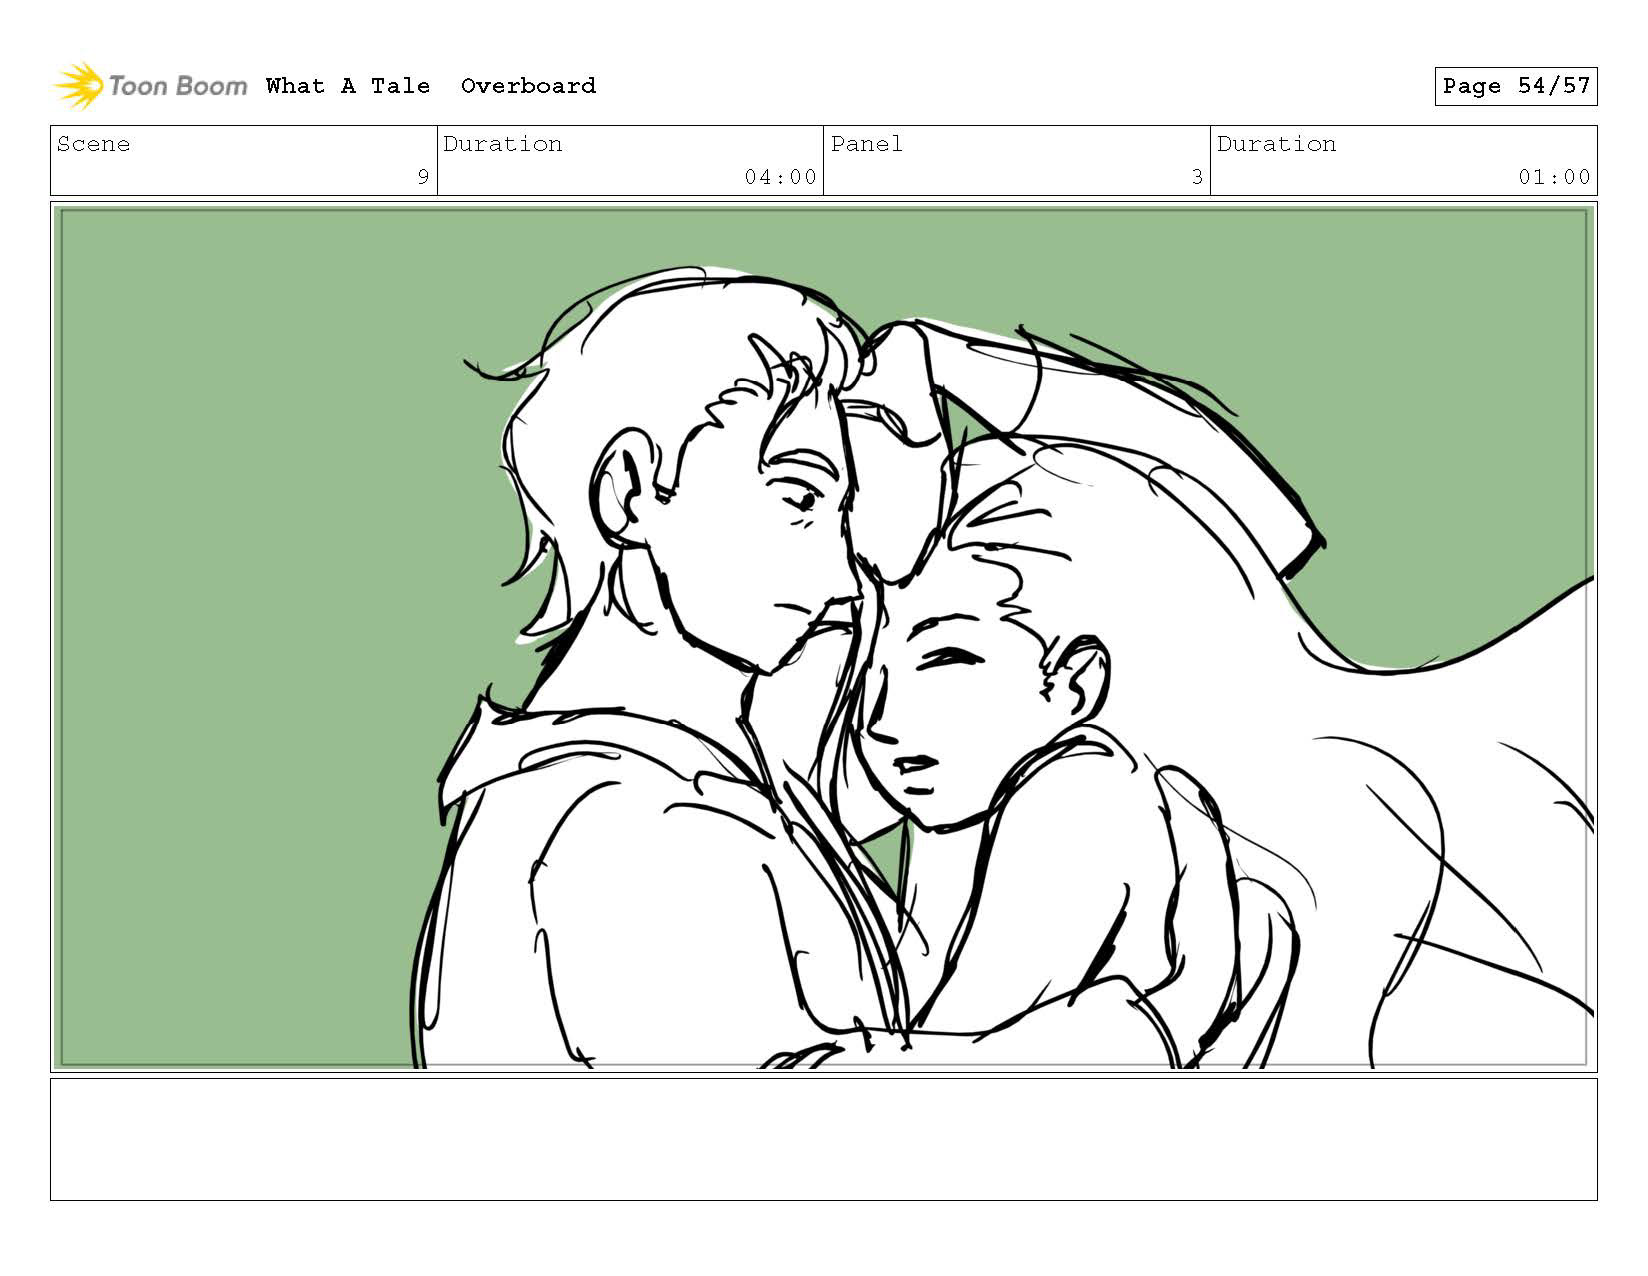Select the Panel header label
Viewport: 1648px width, 1276px height.
coord(866,144)
